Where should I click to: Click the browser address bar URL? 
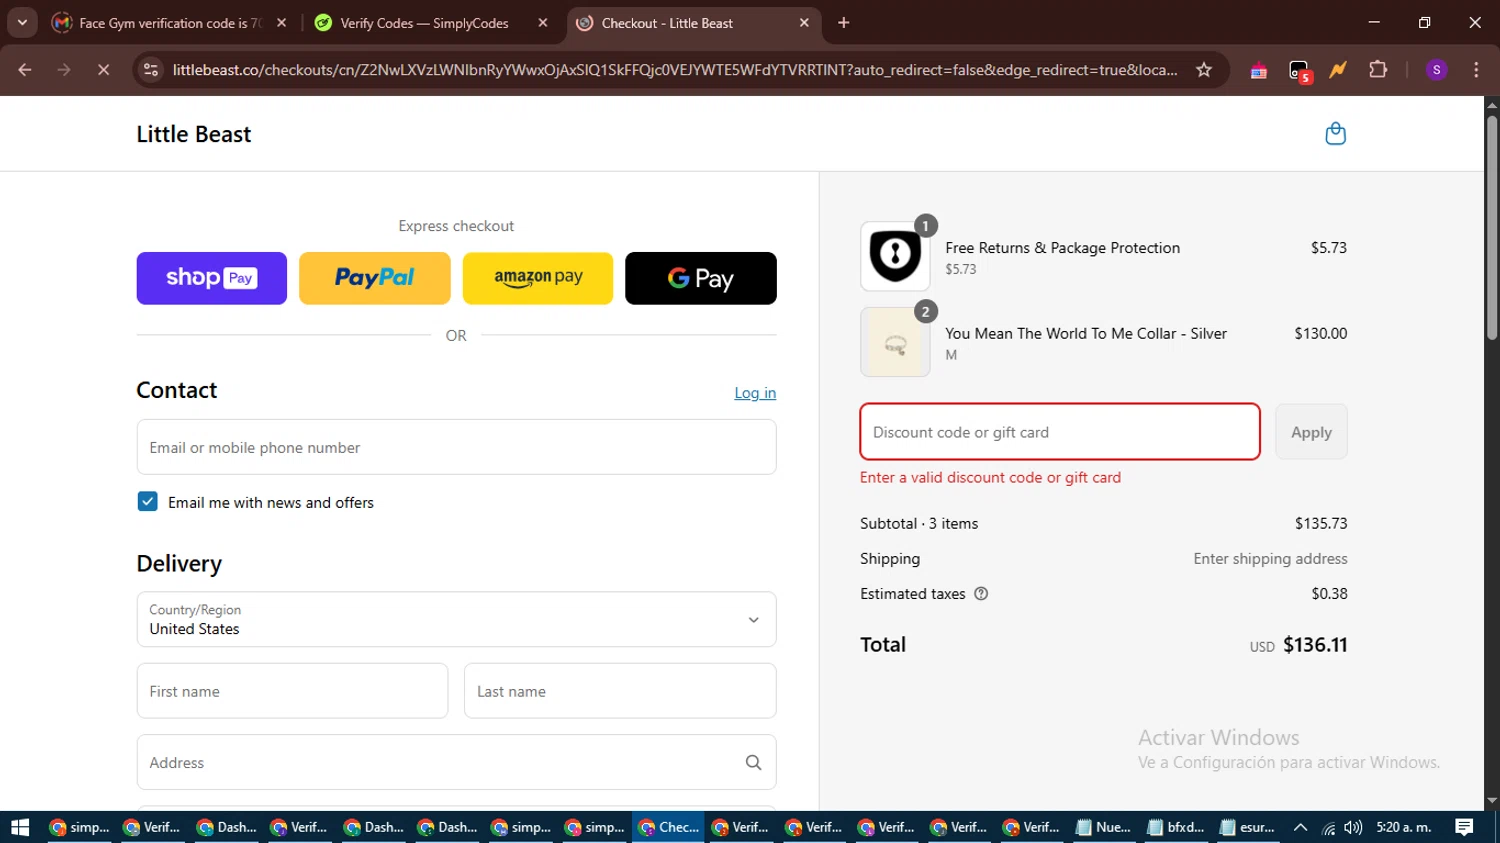(x=675, y=70)
